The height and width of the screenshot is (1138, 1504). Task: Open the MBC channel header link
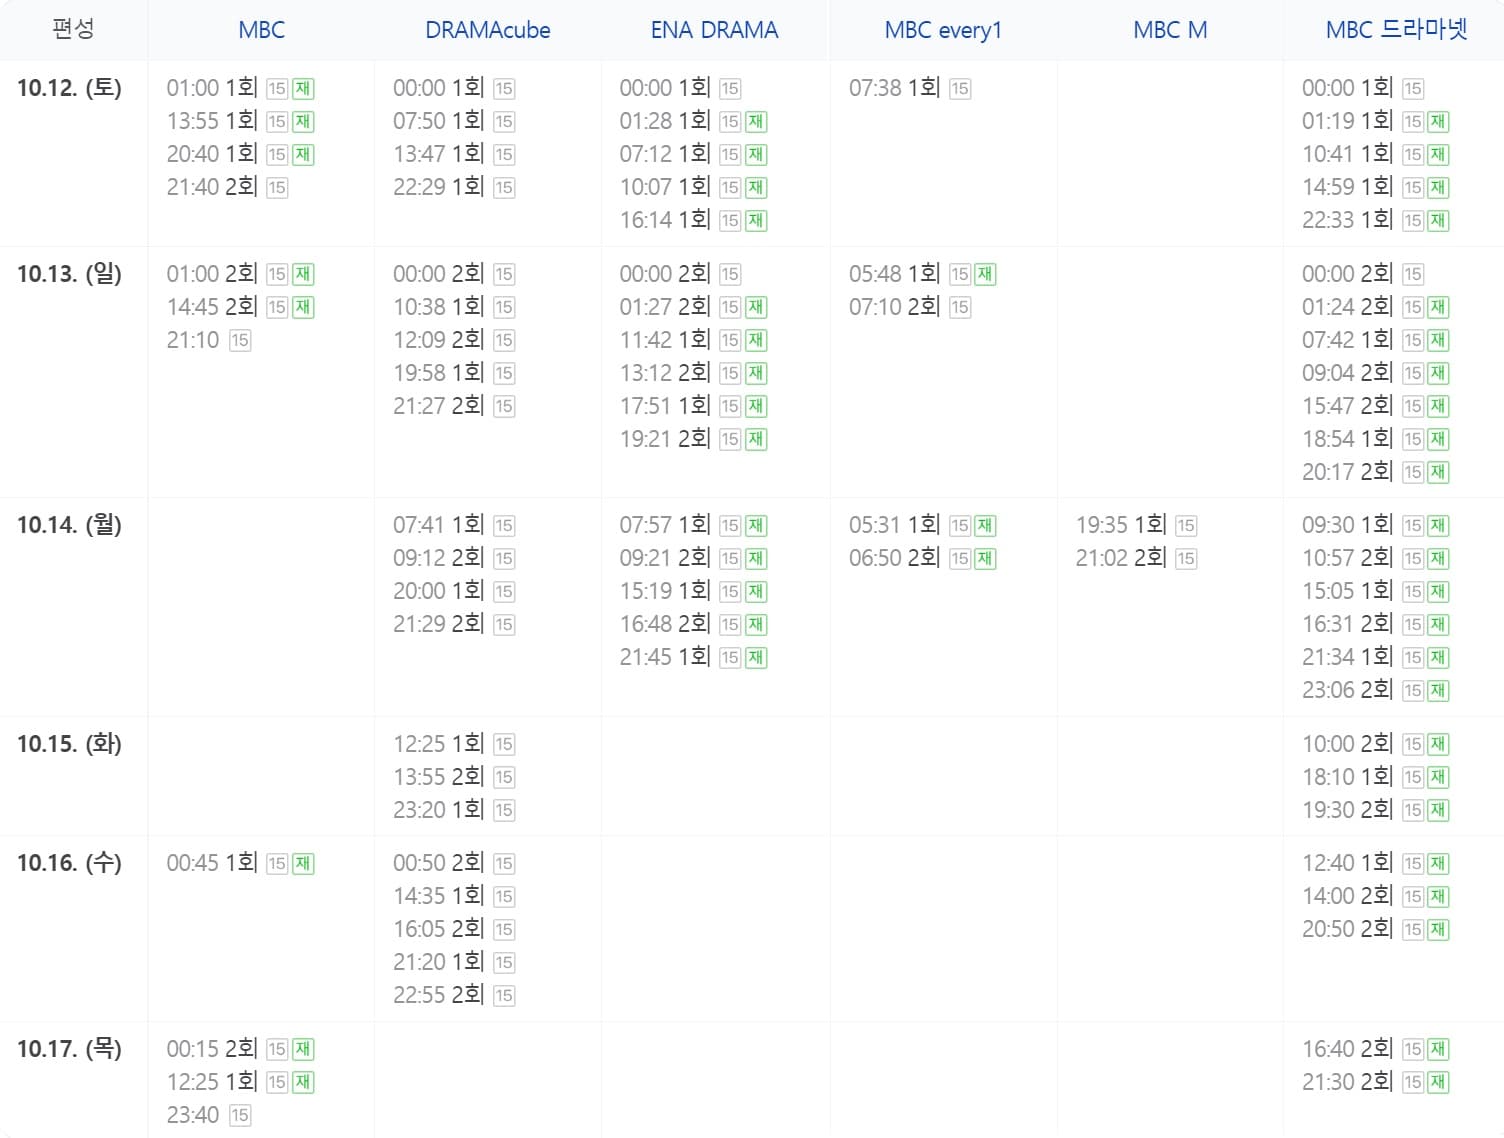261,30
